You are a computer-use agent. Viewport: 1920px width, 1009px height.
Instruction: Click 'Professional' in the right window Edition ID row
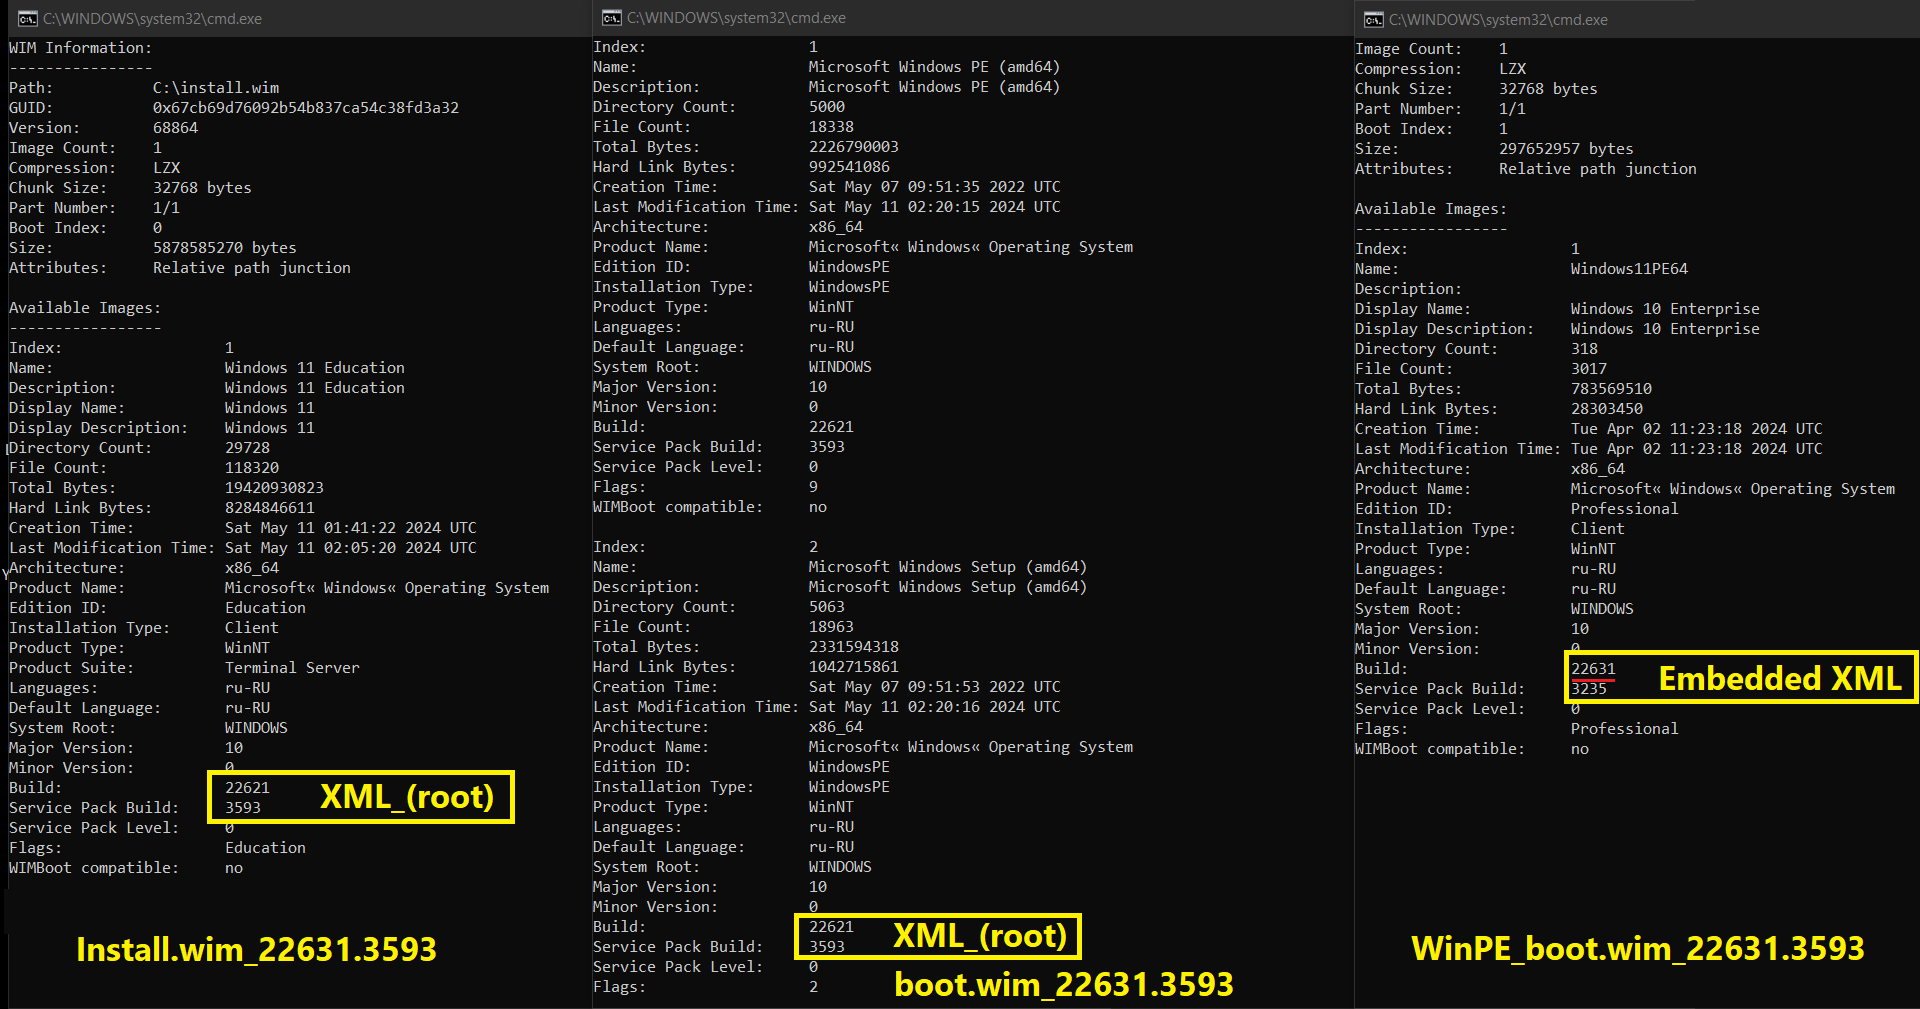(1625, 509)
